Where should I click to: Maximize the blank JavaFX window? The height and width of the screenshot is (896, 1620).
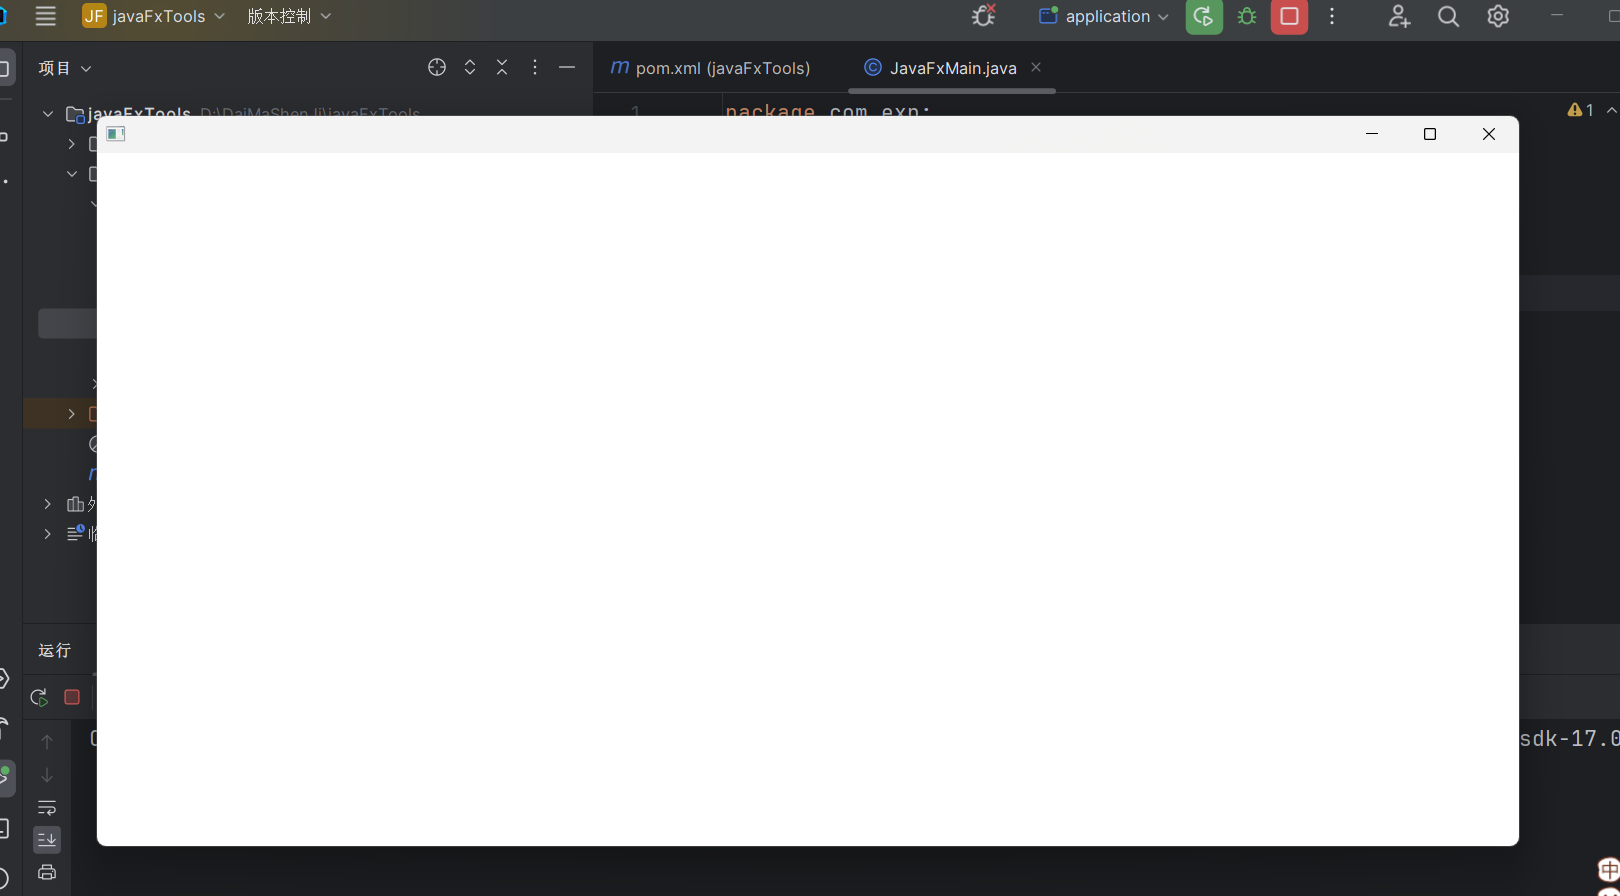point(1430,134)
